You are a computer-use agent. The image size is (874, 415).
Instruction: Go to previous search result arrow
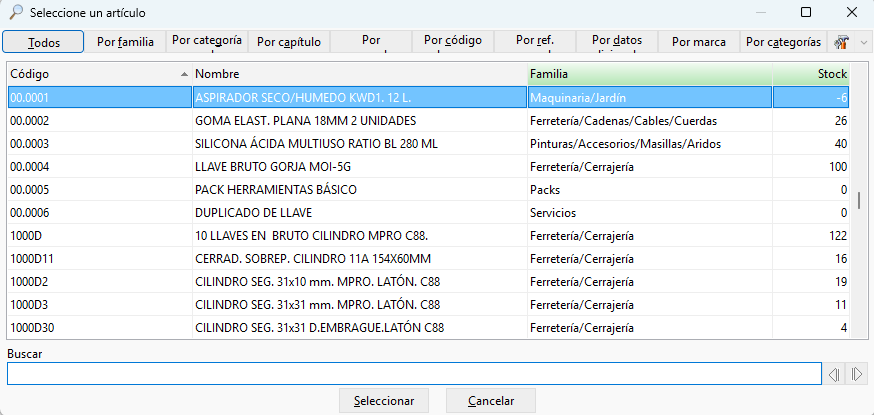click(x=834, y=374)
